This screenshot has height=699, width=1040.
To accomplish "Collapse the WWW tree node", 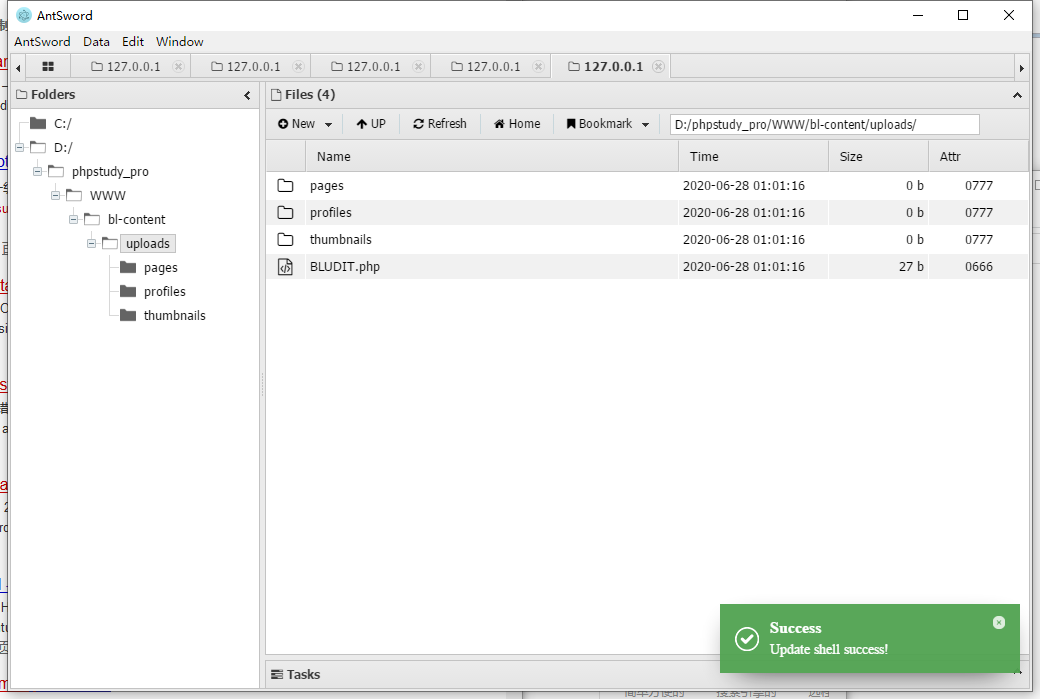I will [x=55, y=195].
